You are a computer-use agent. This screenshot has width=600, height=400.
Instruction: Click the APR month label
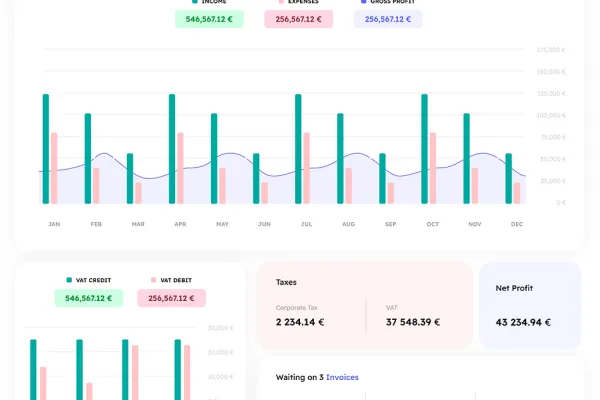pyautogui.click(x=180, y=224)
